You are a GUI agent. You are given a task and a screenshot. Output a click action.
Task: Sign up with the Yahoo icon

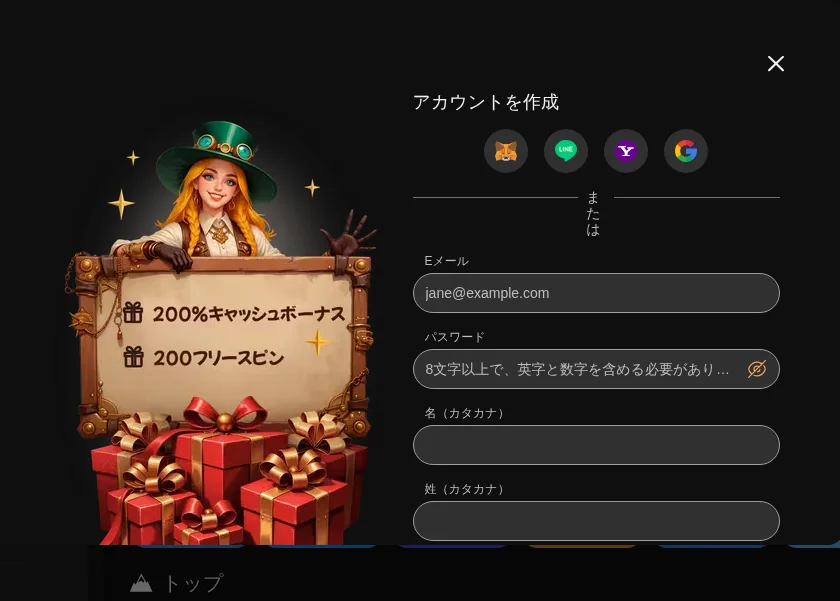point(626,151)
